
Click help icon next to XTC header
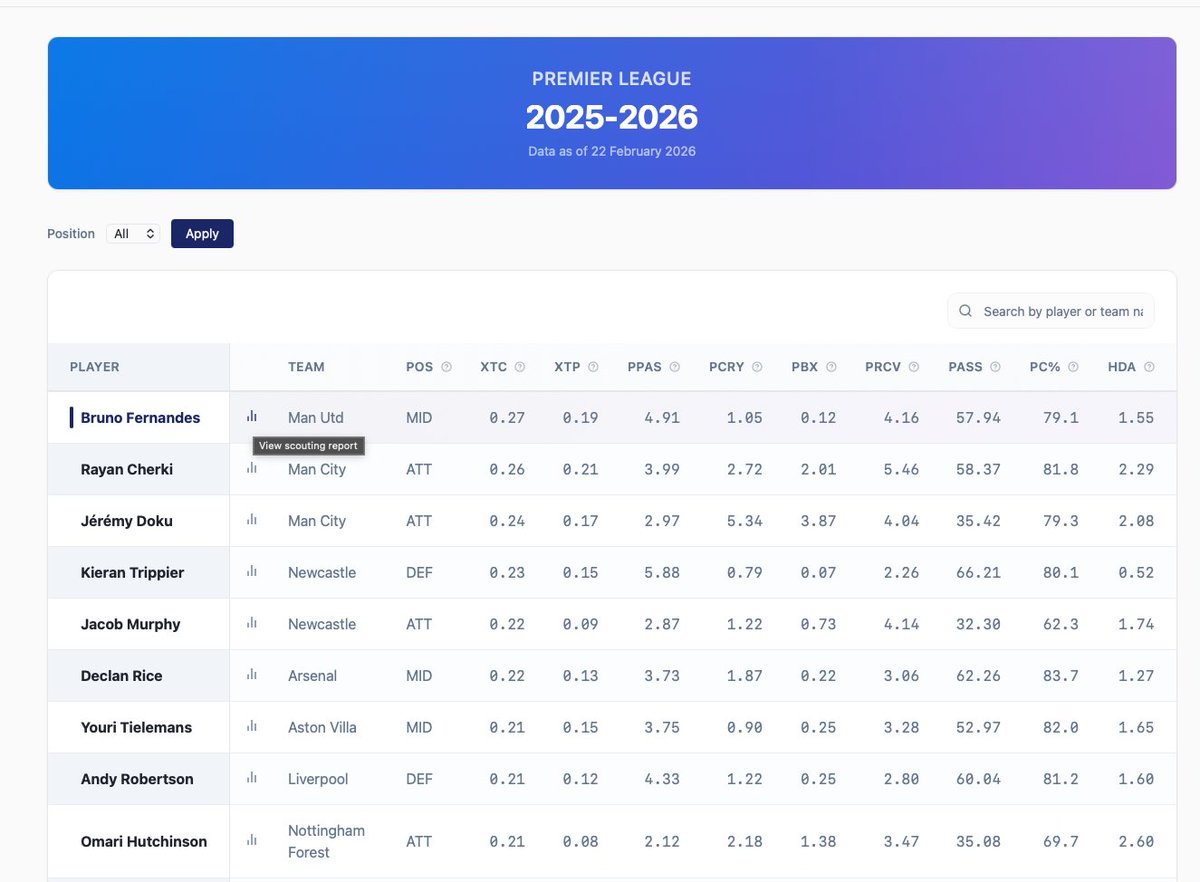tap(520, 367)
